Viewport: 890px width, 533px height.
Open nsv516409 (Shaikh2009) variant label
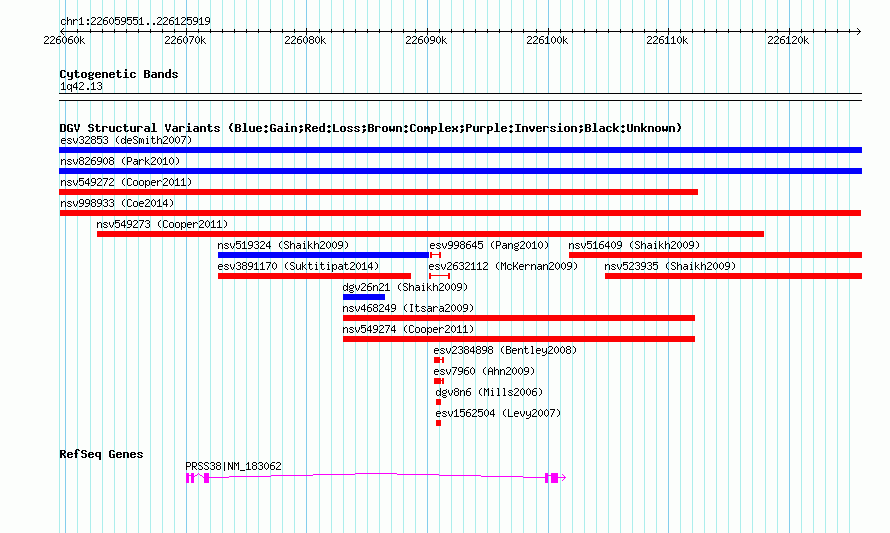coord(634,245)
